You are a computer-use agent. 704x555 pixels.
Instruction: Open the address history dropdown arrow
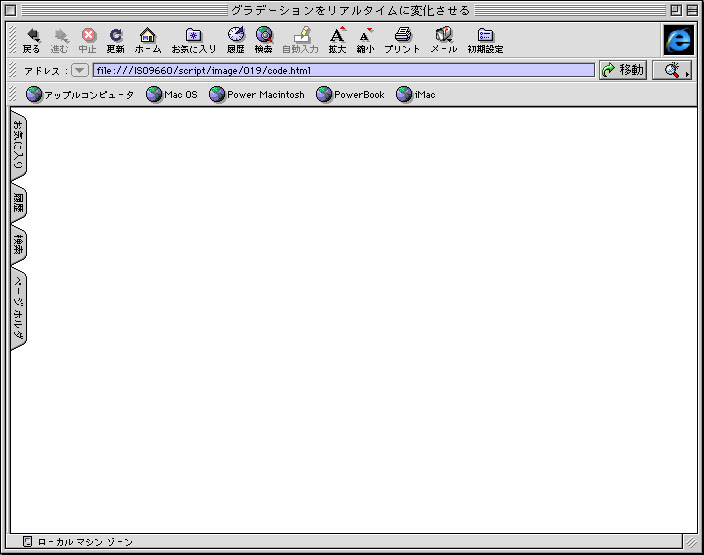click(x=79, y=70)
